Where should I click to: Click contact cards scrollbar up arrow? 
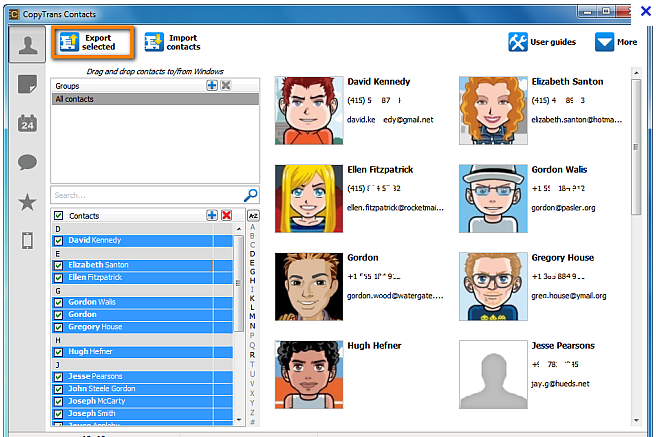point(636,73)
